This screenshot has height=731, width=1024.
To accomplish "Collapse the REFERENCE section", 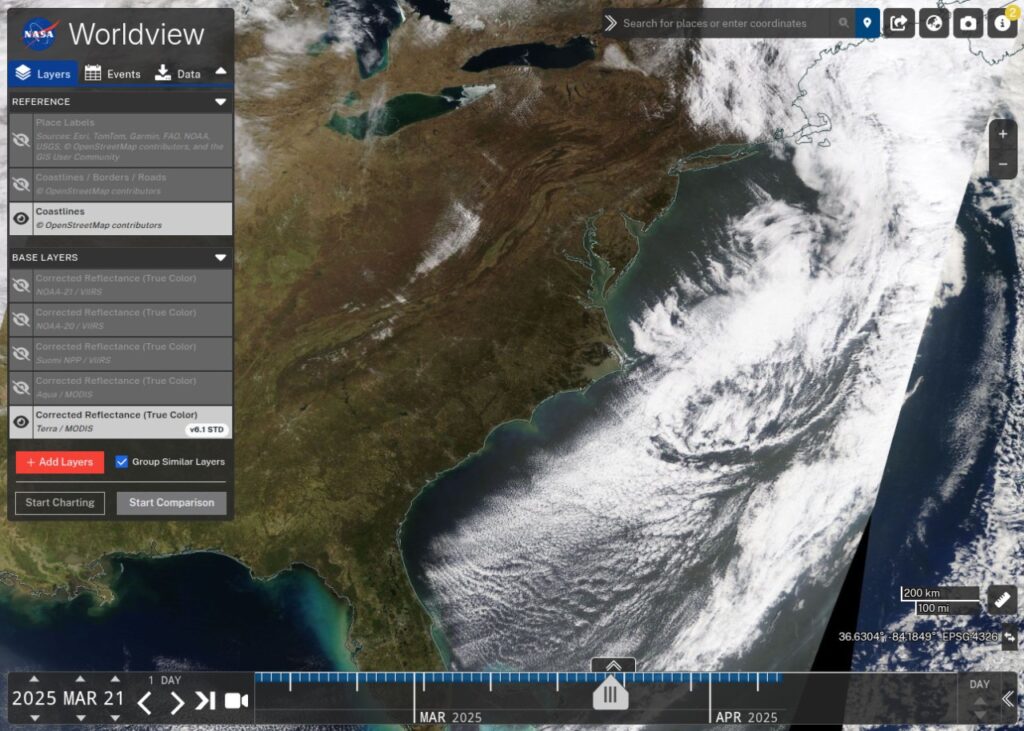I will (x=222, y=101).
